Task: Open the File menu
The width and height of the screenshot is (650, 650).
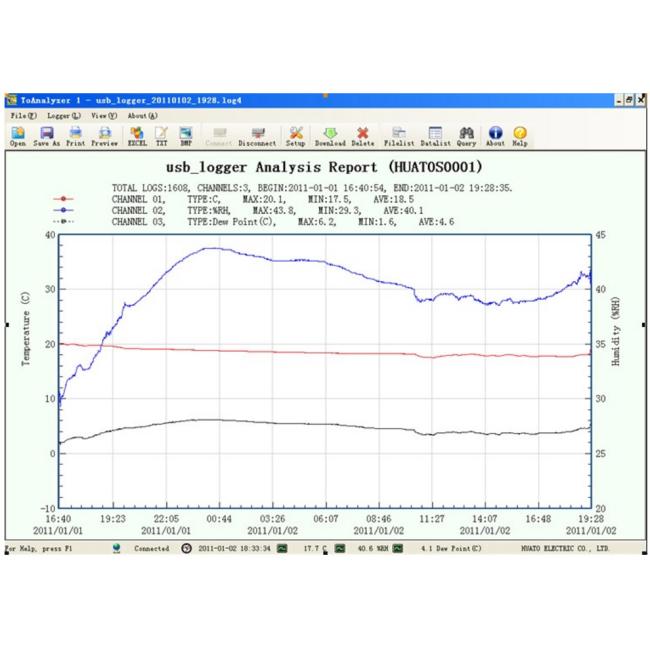Action: 22,116
